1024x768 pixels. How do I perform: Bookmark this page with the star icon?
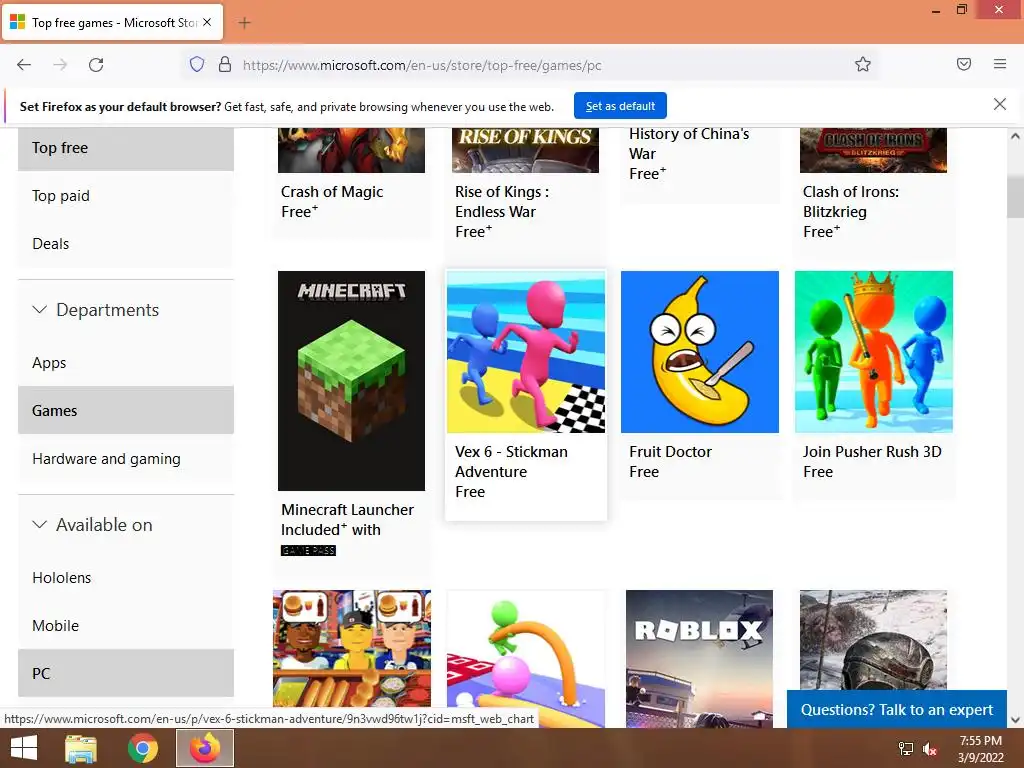tap(863, 64)
